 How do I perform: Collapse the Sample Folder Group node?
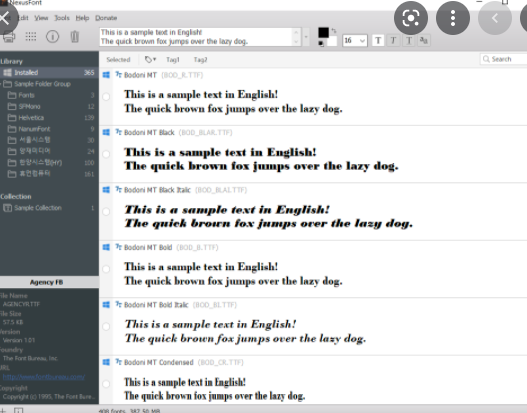tap(1, 84)
